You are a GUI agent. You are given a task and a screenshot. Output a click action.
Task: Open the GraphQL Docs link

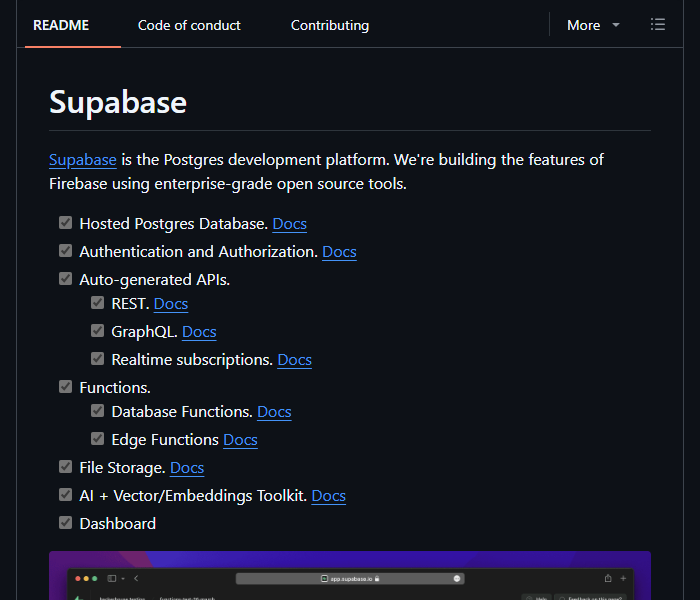[199, 332]
